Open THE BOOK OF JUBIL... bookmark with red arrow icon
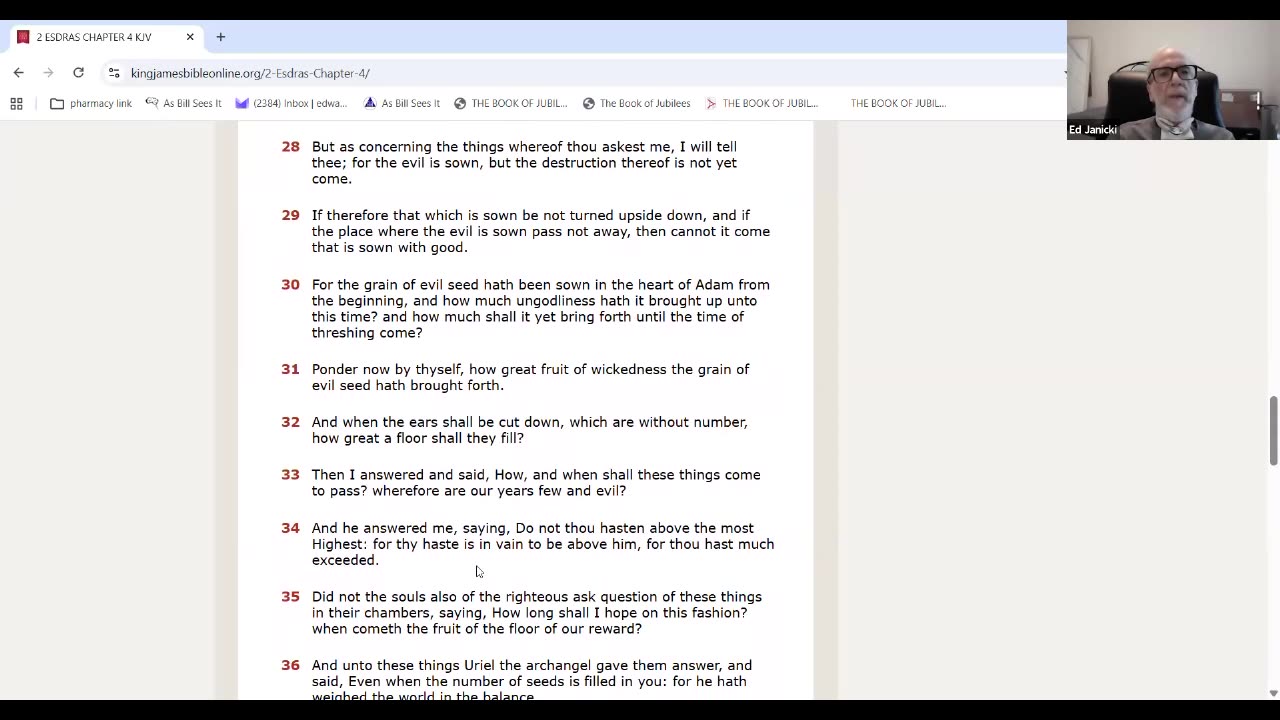Image resolution: width=1280 pixels, height=720 pixels. tap(761, 103)
